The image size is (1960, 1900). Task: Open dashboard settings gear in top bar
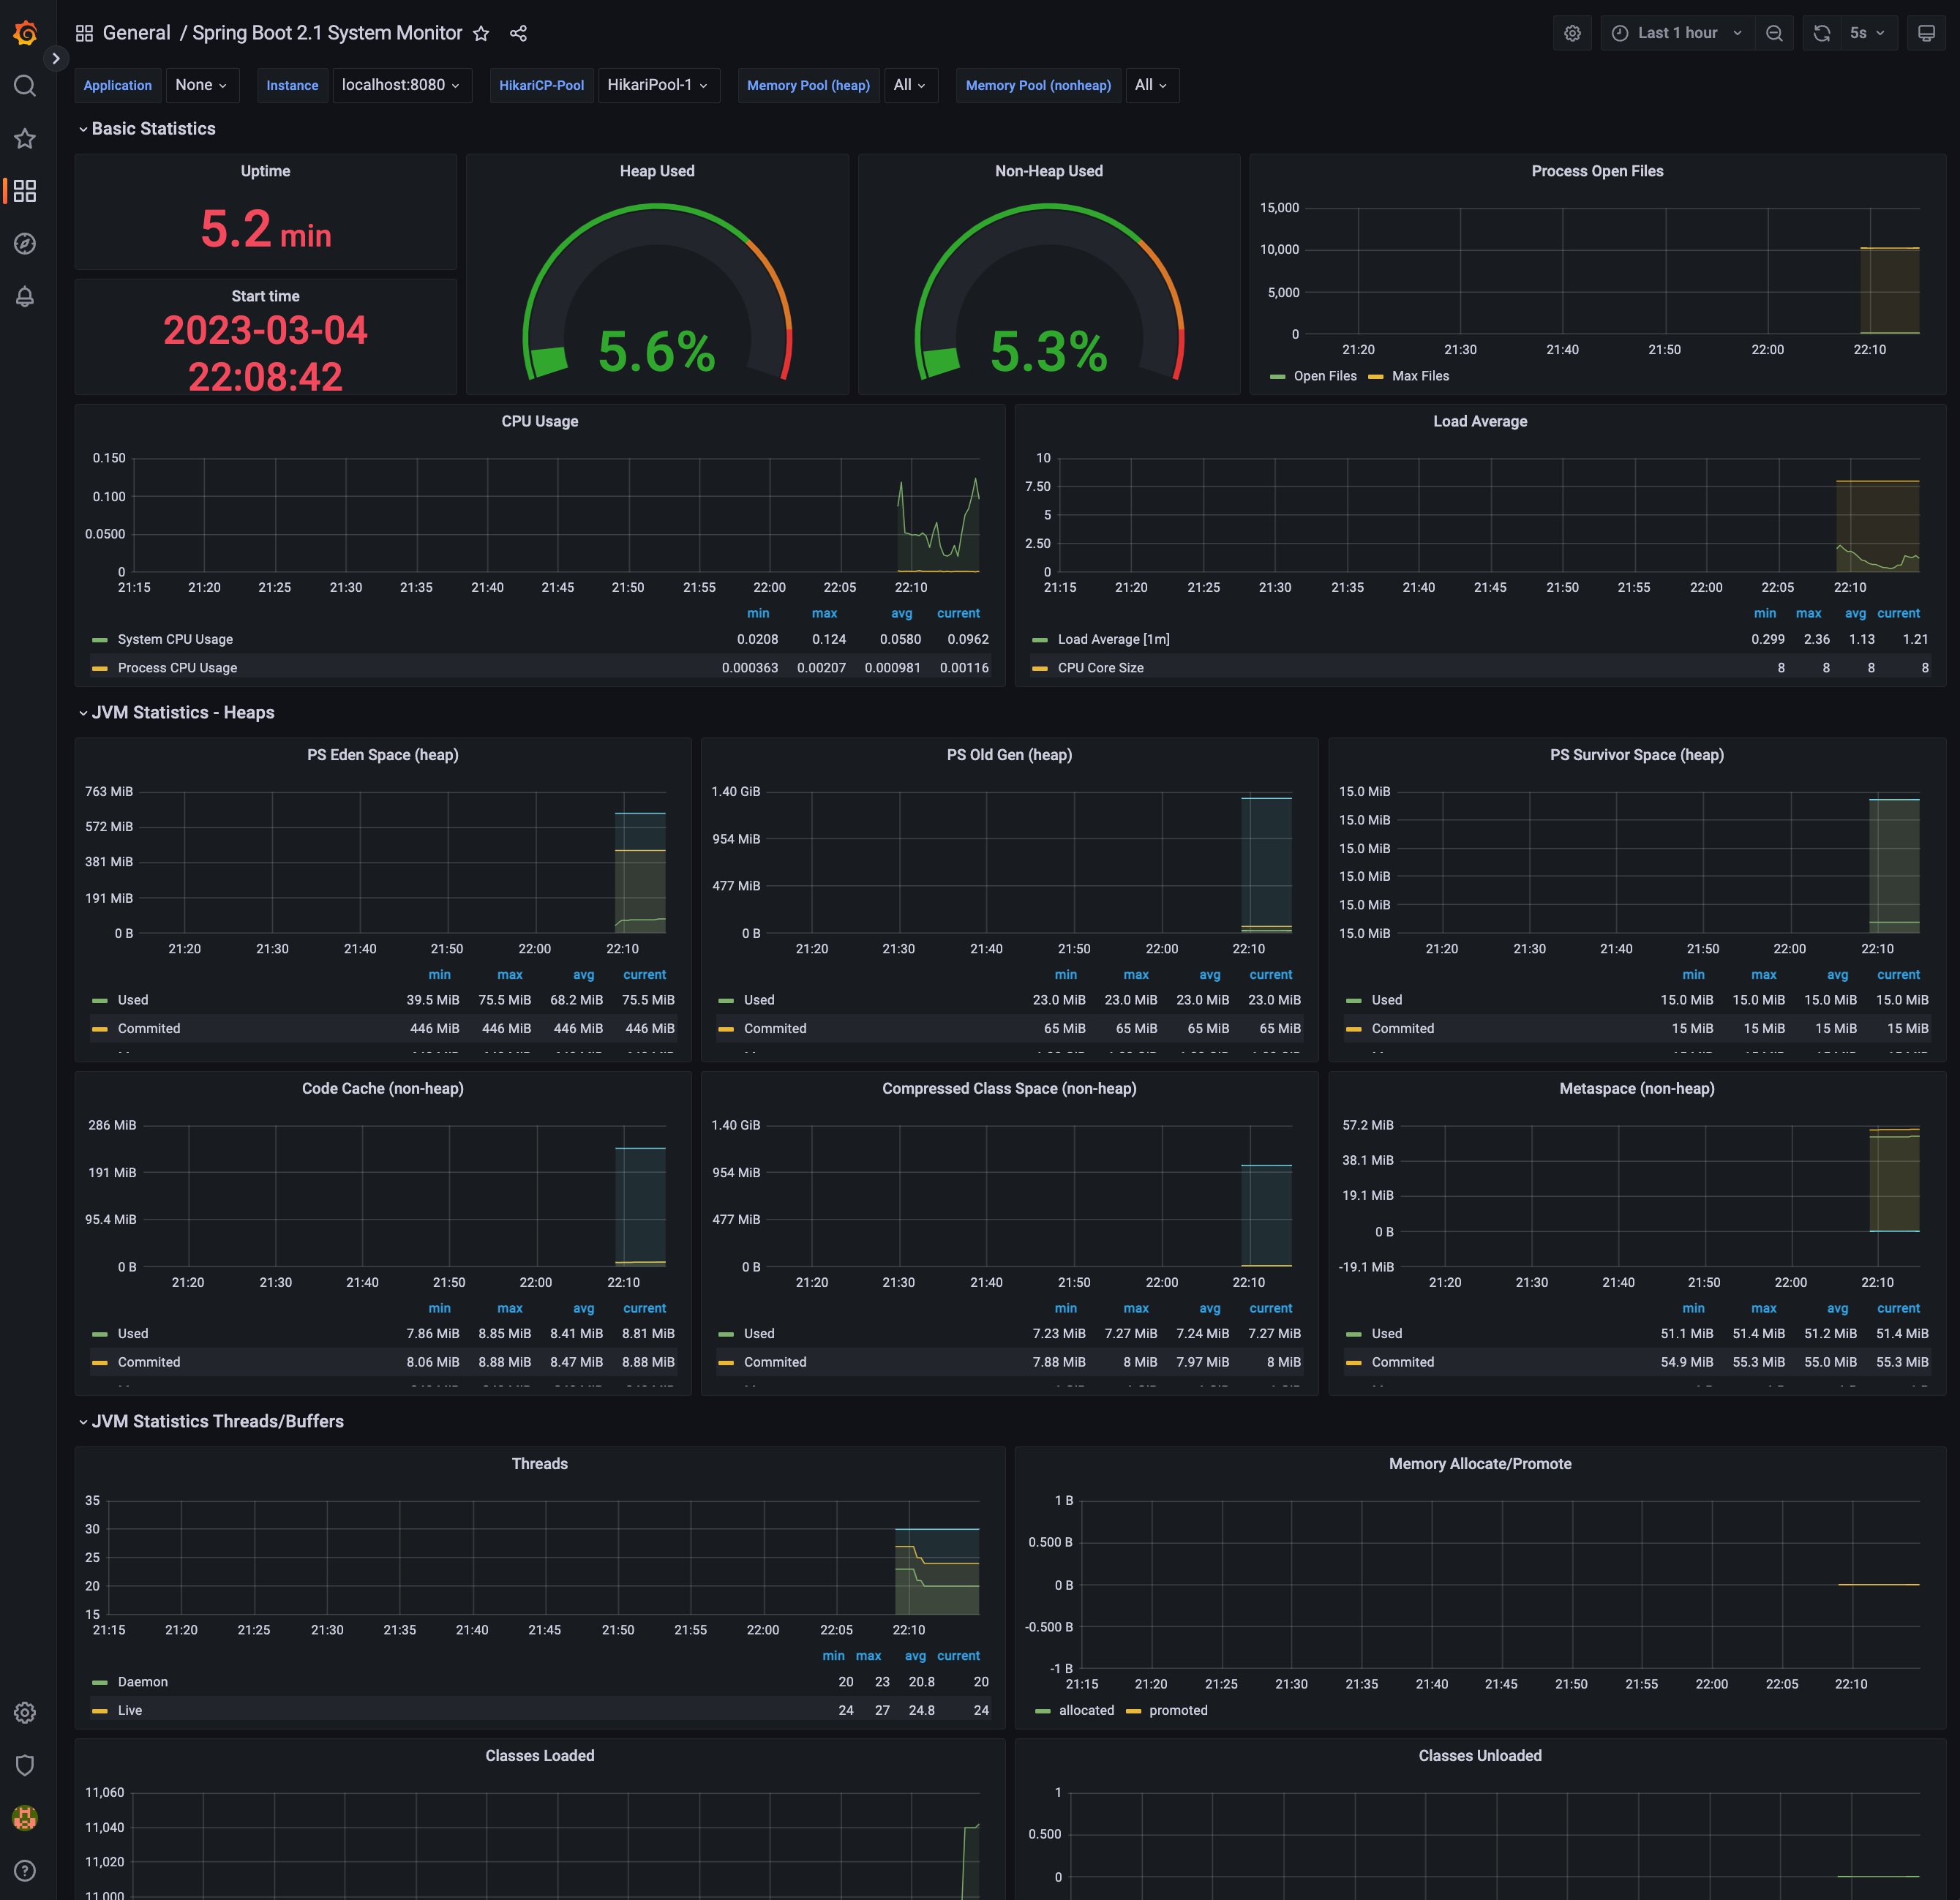coord(1572,33)
